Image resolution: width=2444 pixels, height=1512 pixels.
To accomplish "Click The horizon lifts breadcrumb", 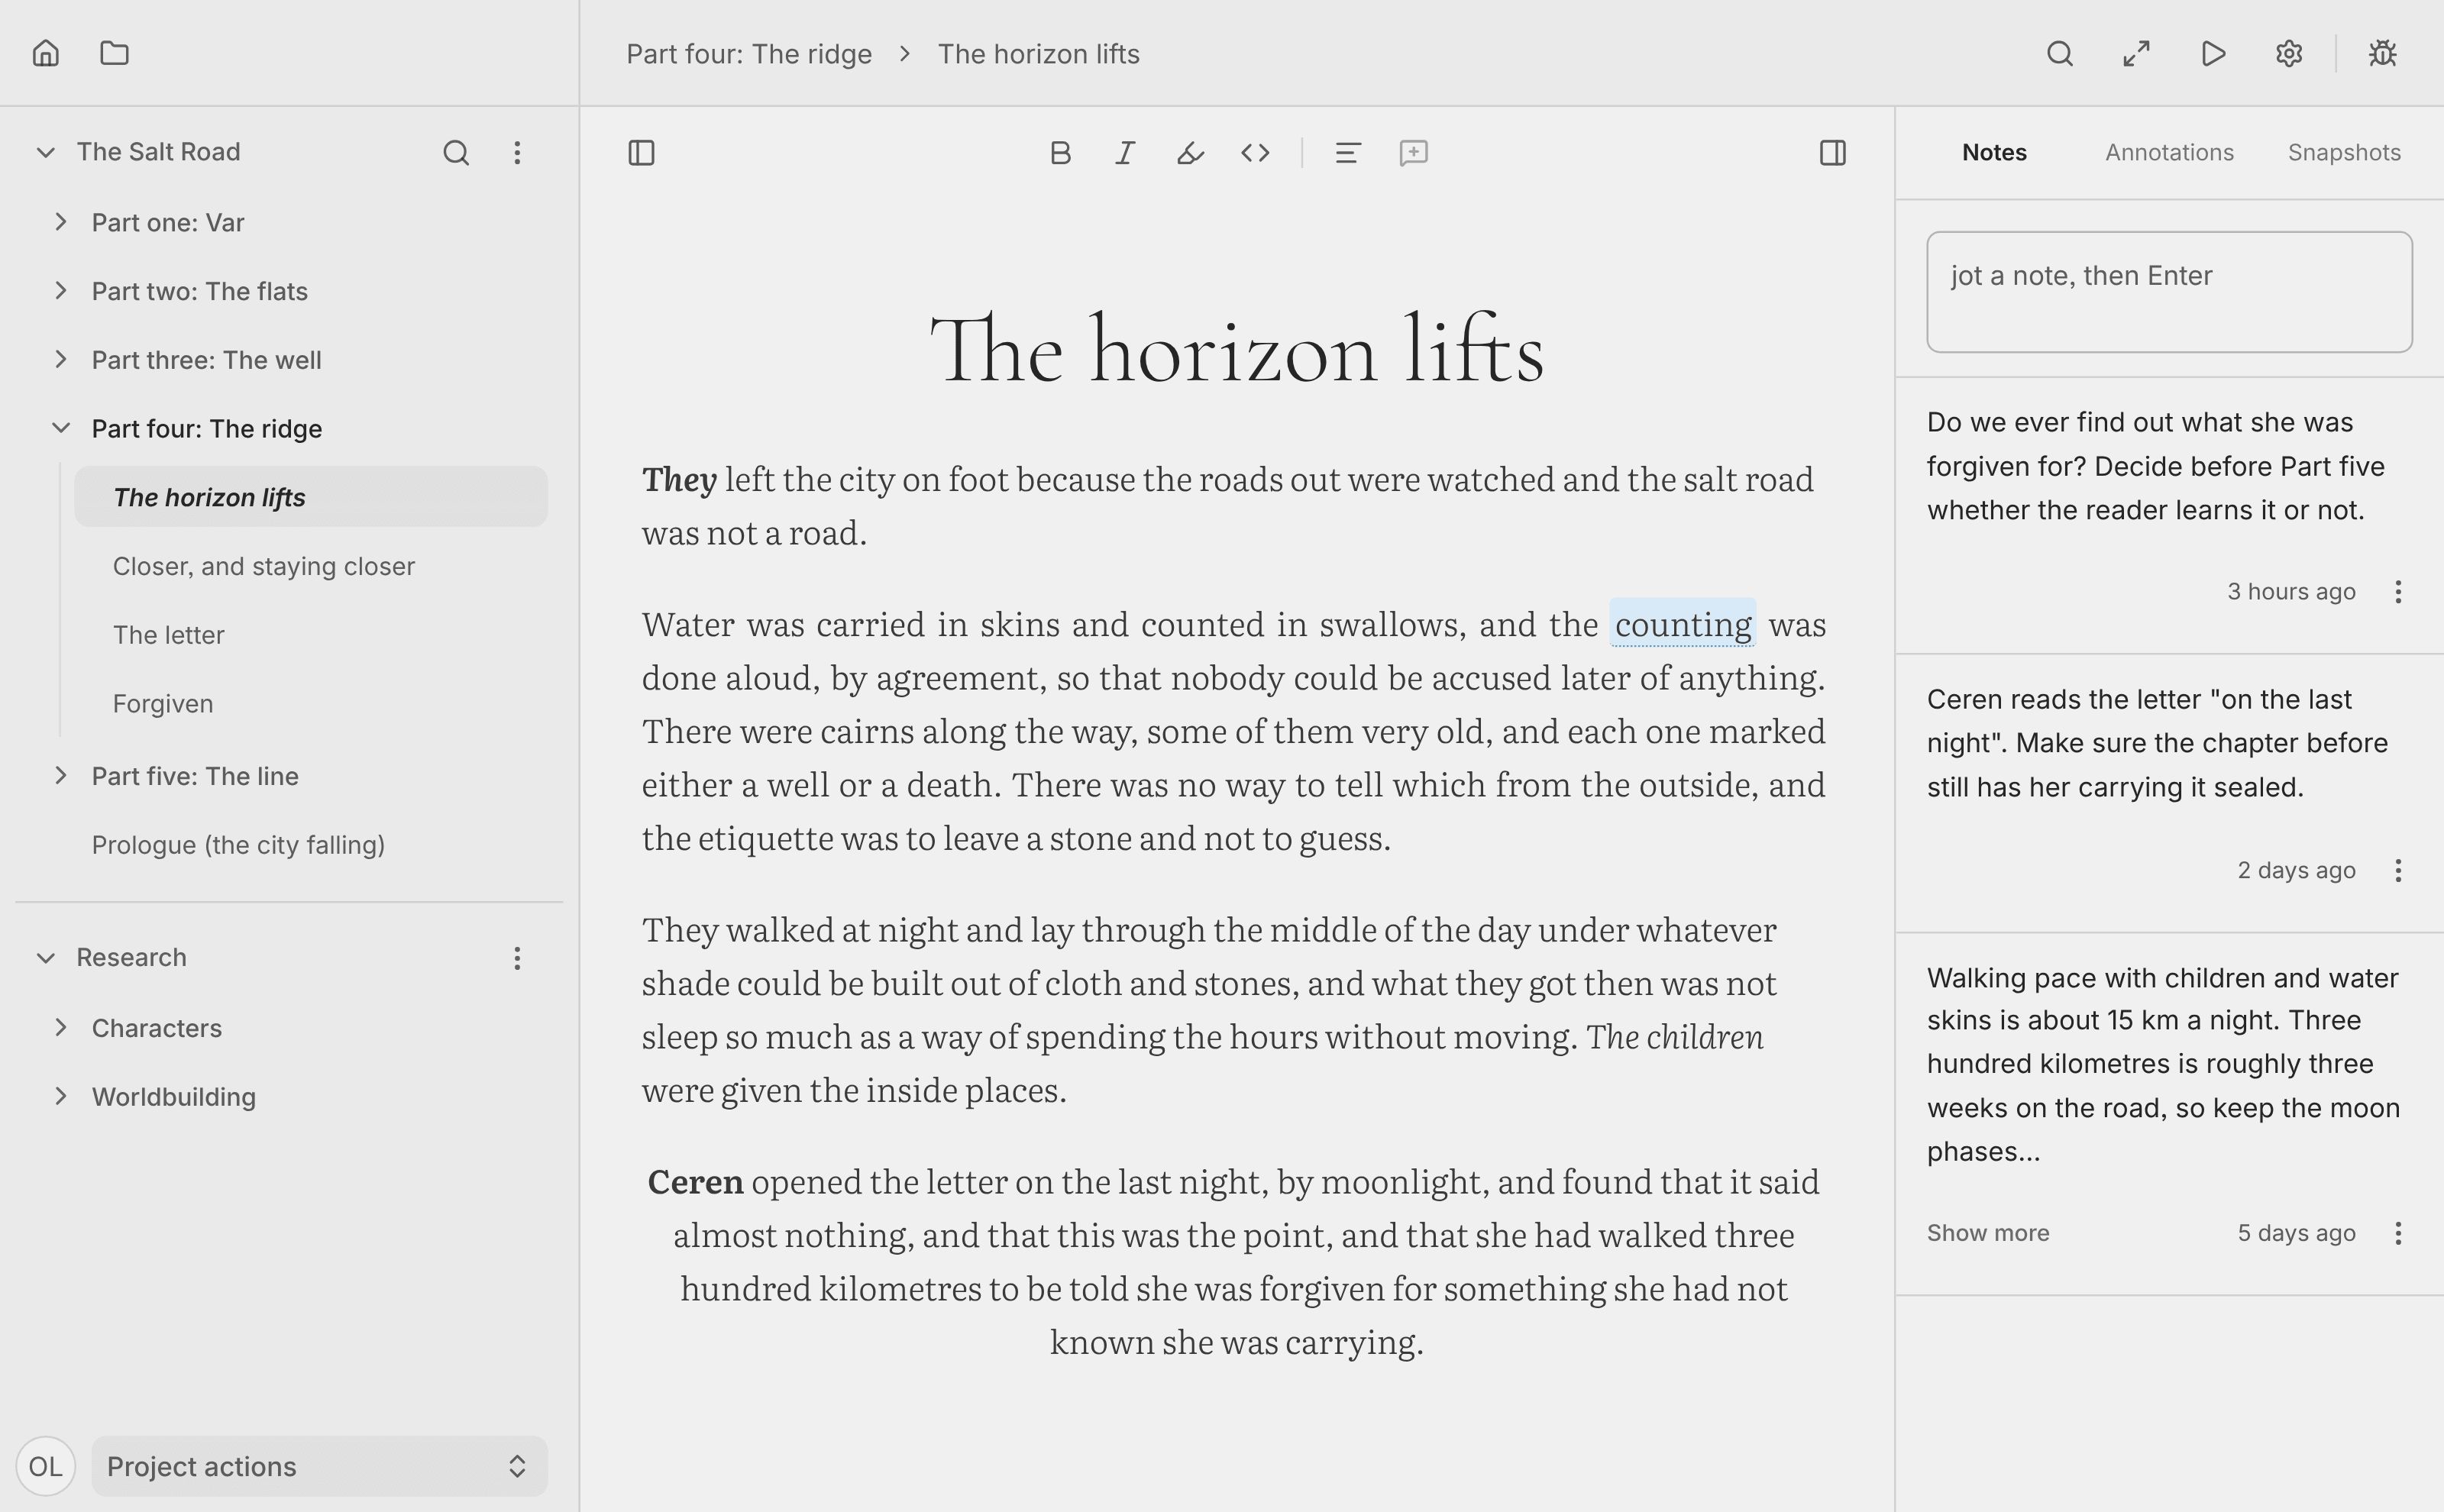I will pos(1038,54).
